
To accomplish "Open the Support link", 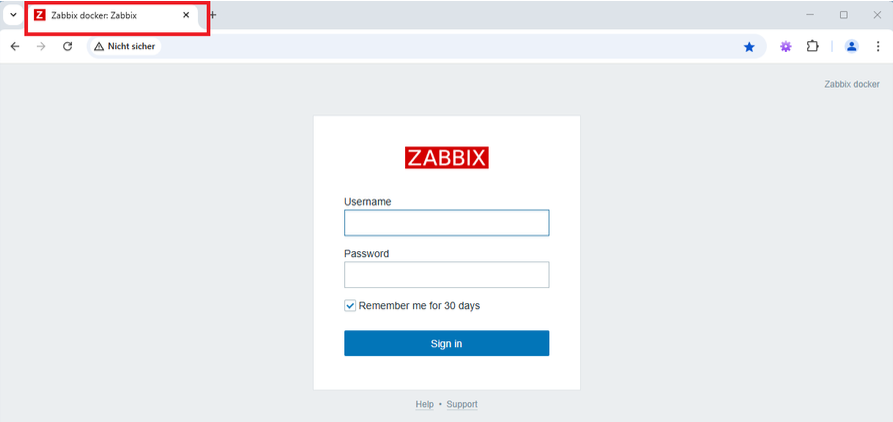I will point(462,404).
